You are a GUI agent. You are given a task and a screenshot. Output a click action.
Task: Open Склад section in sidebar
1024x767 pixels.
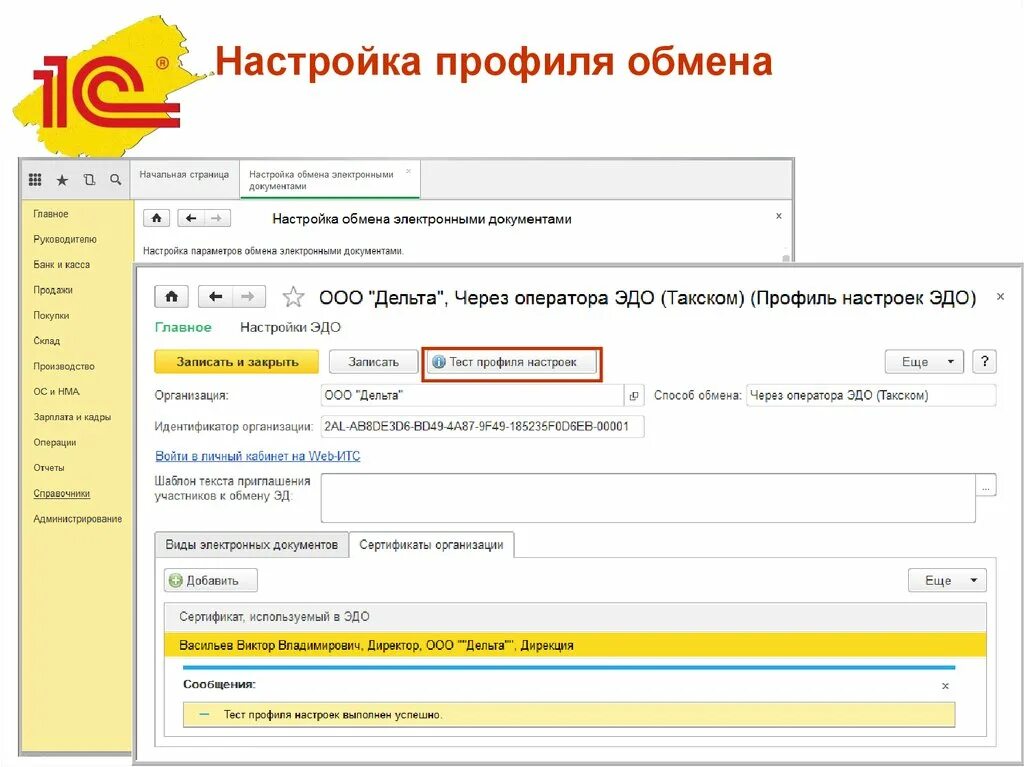46,341
